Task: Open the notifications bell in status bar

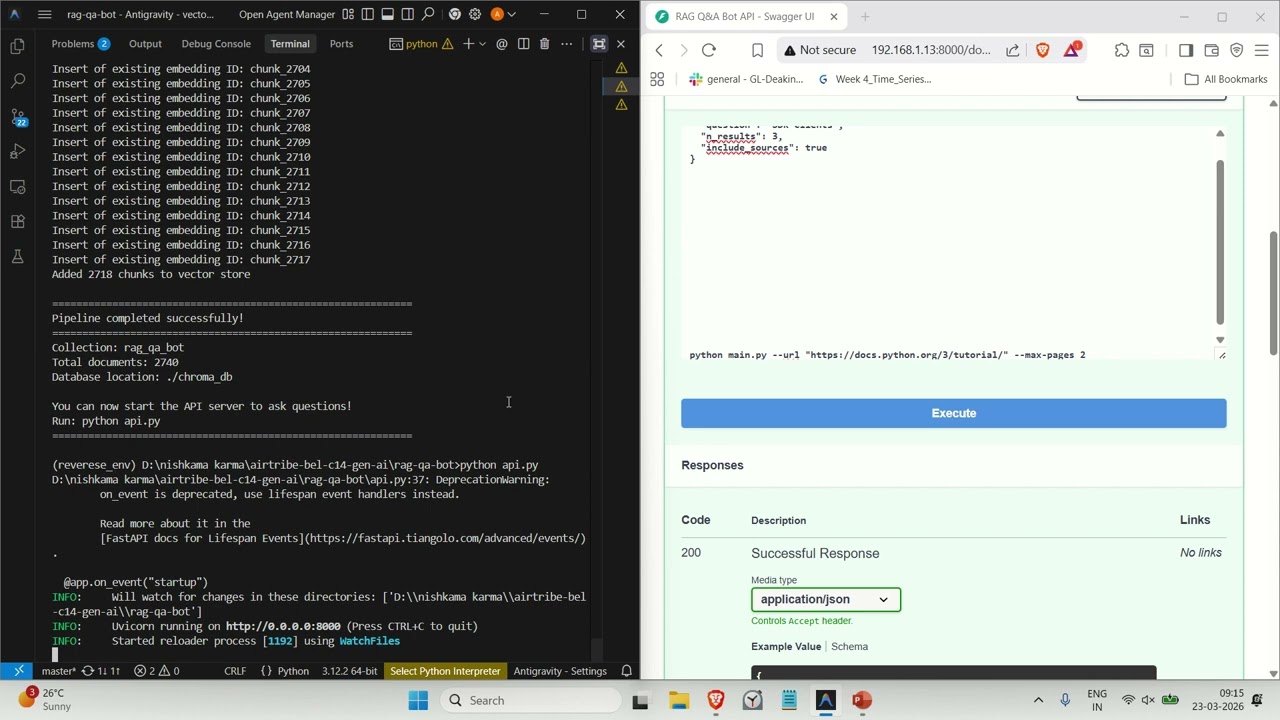Action: (627, 671)
